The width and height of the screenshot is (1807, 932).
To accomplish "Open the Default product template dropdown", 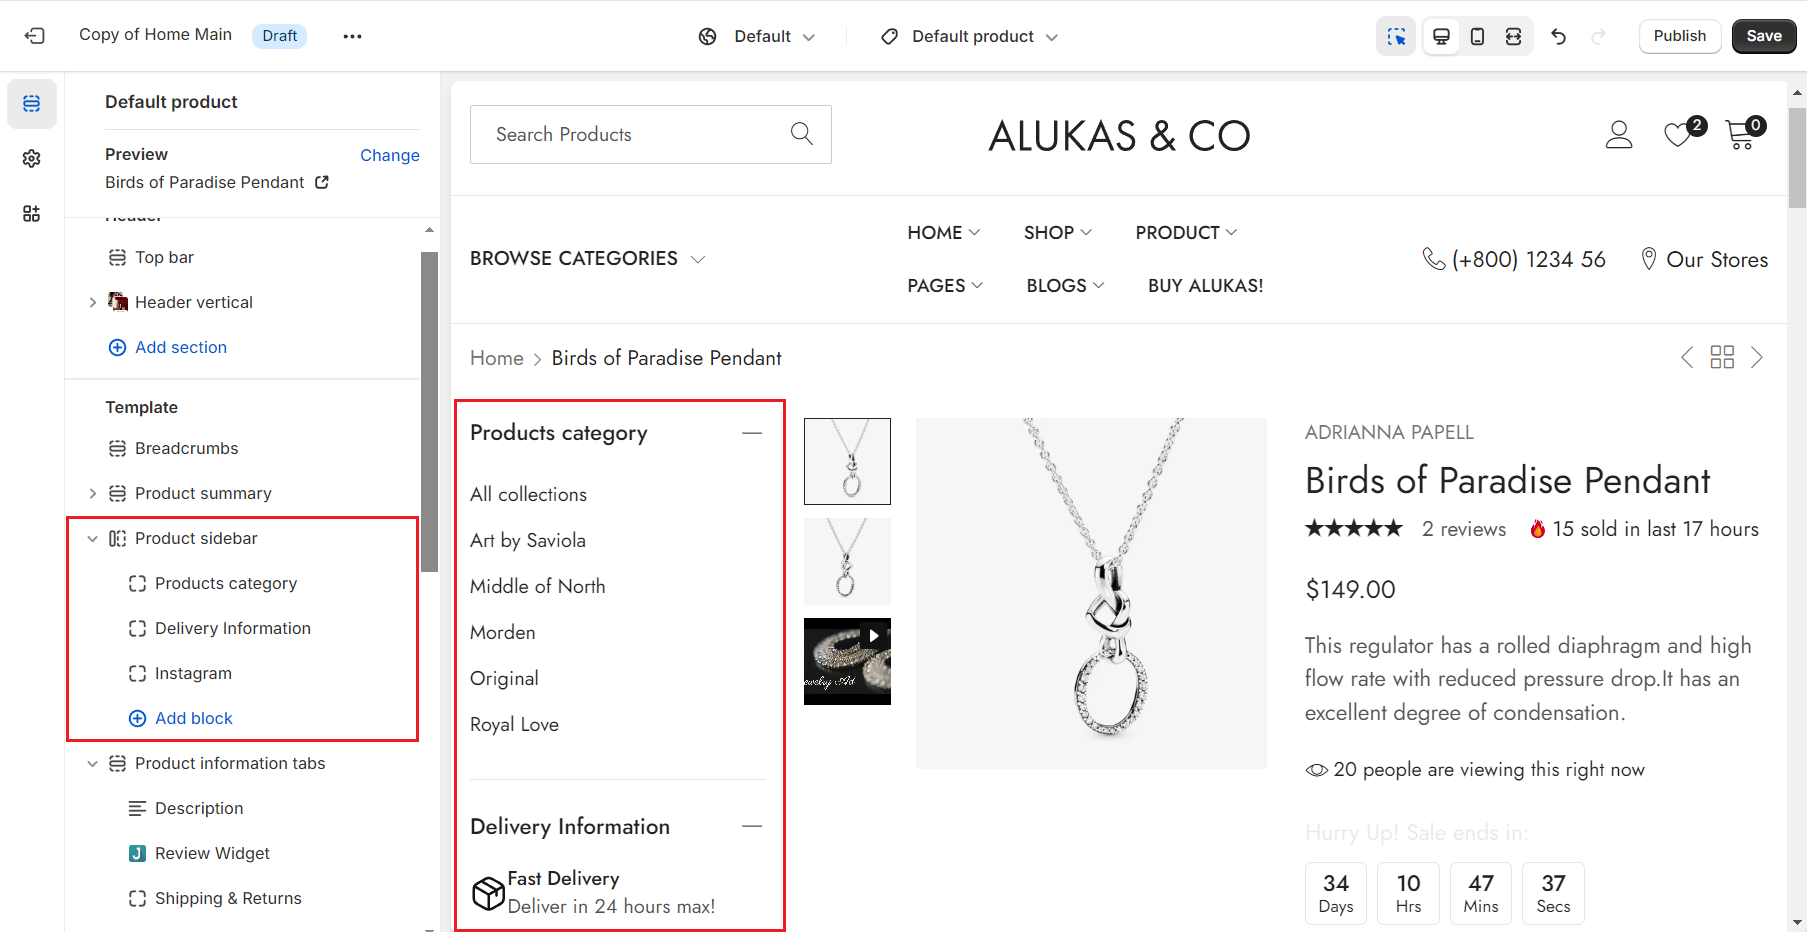I will coord(969,37).
